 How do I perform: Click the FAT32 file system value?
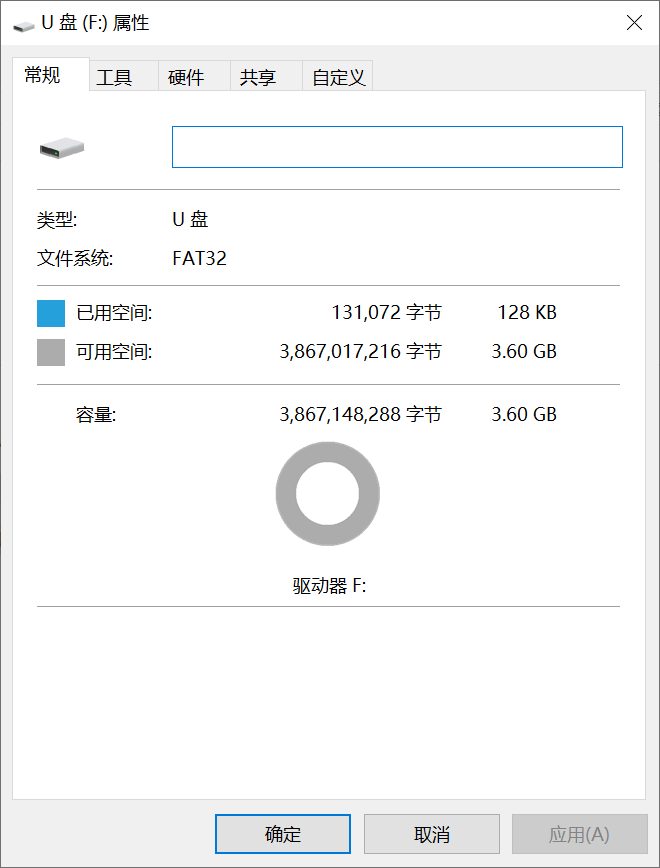tap(199, 259)
